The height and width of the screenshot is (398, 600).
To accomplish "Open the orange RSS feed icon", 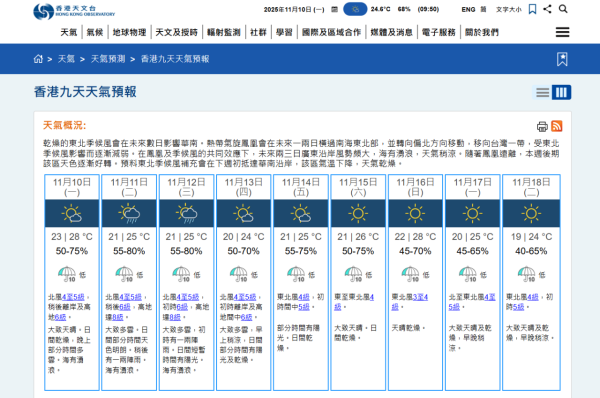I will pos(556,126).
